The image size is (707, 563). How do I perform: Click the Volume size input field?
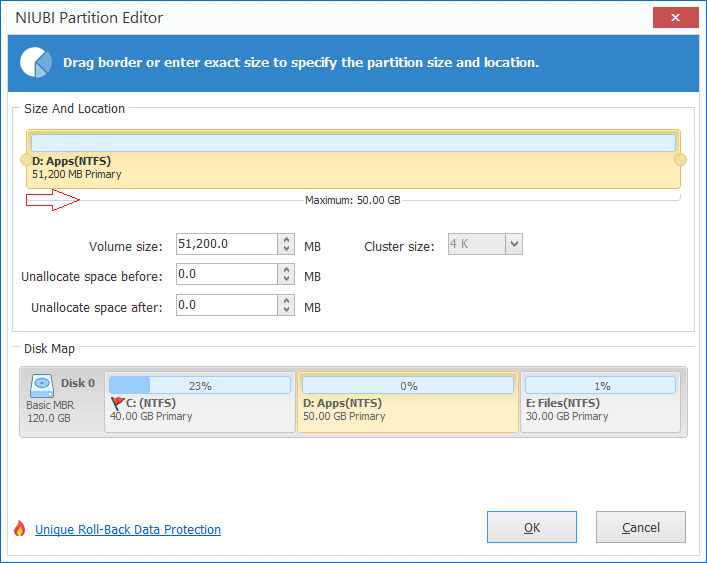tap(227, 244)
